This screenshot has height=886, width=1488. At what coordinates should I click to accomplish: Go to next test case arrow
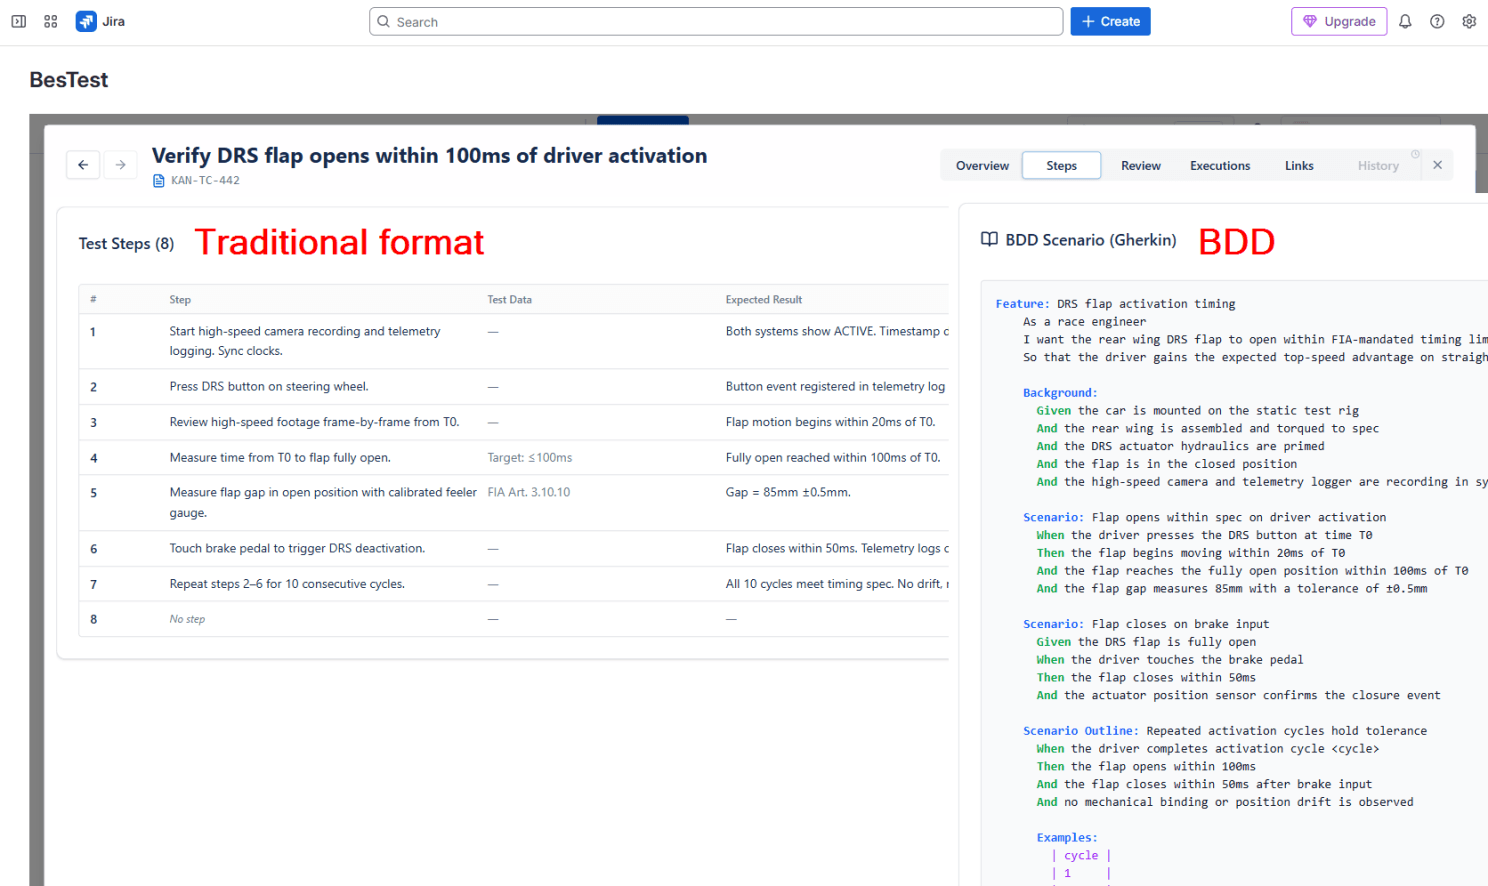(x=121, y=165)
